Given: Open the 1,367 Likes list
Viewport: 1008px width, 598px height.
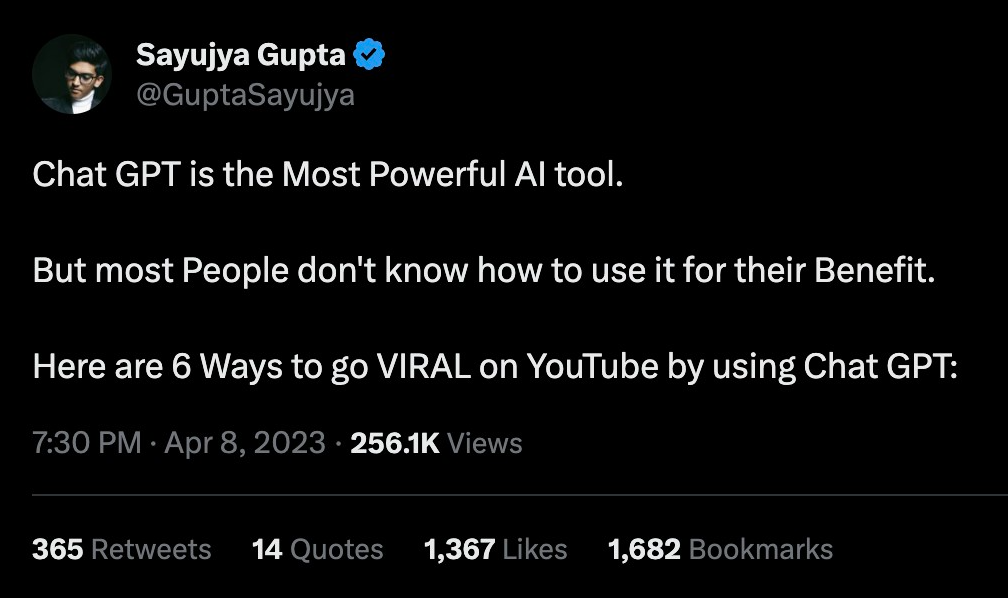Looking at the screenshot, I should tap(495, 549).
